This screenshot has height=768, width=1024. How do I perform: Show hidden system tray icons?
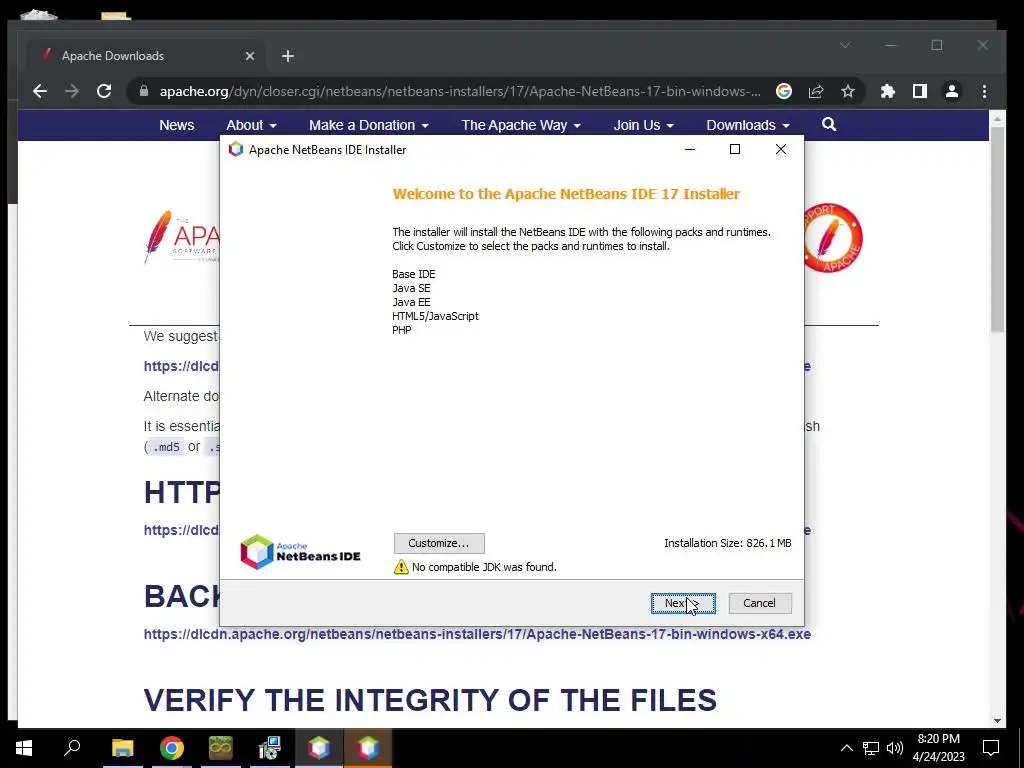click(846, 748)
